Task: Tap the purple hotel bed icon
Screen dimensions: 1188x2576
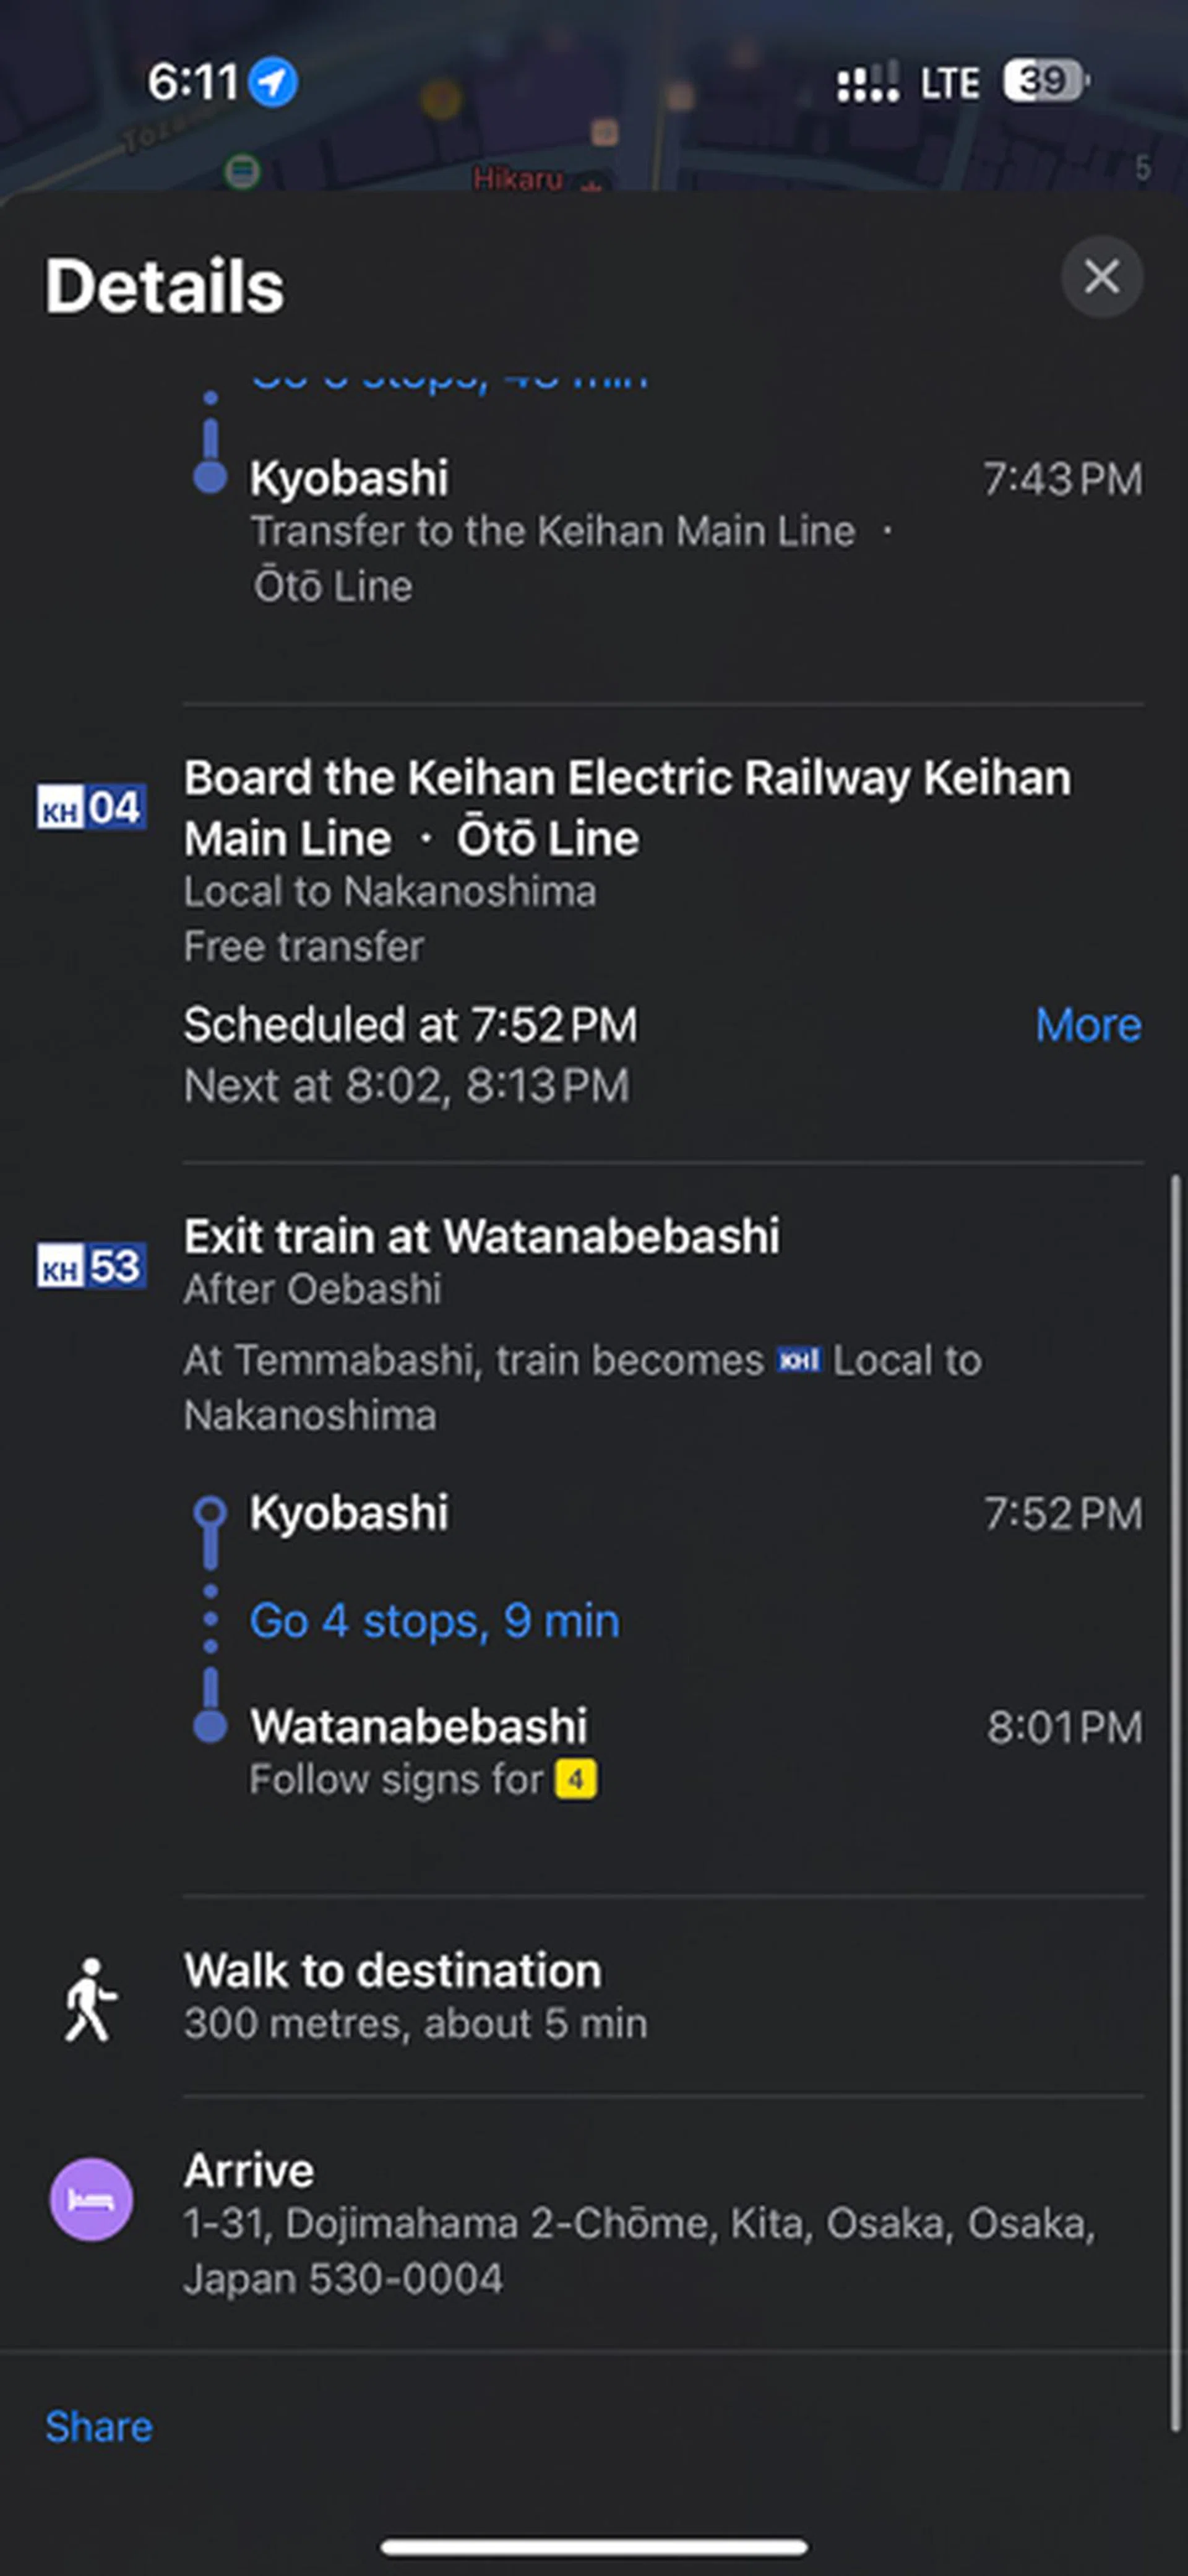Action: click(91, 2199)
